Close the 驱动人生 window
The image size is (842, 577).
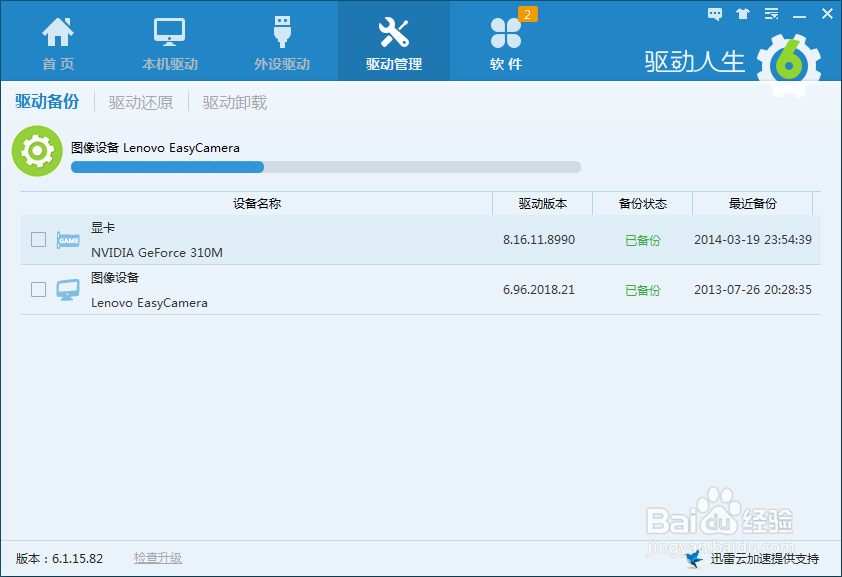(x=828, y=14)
